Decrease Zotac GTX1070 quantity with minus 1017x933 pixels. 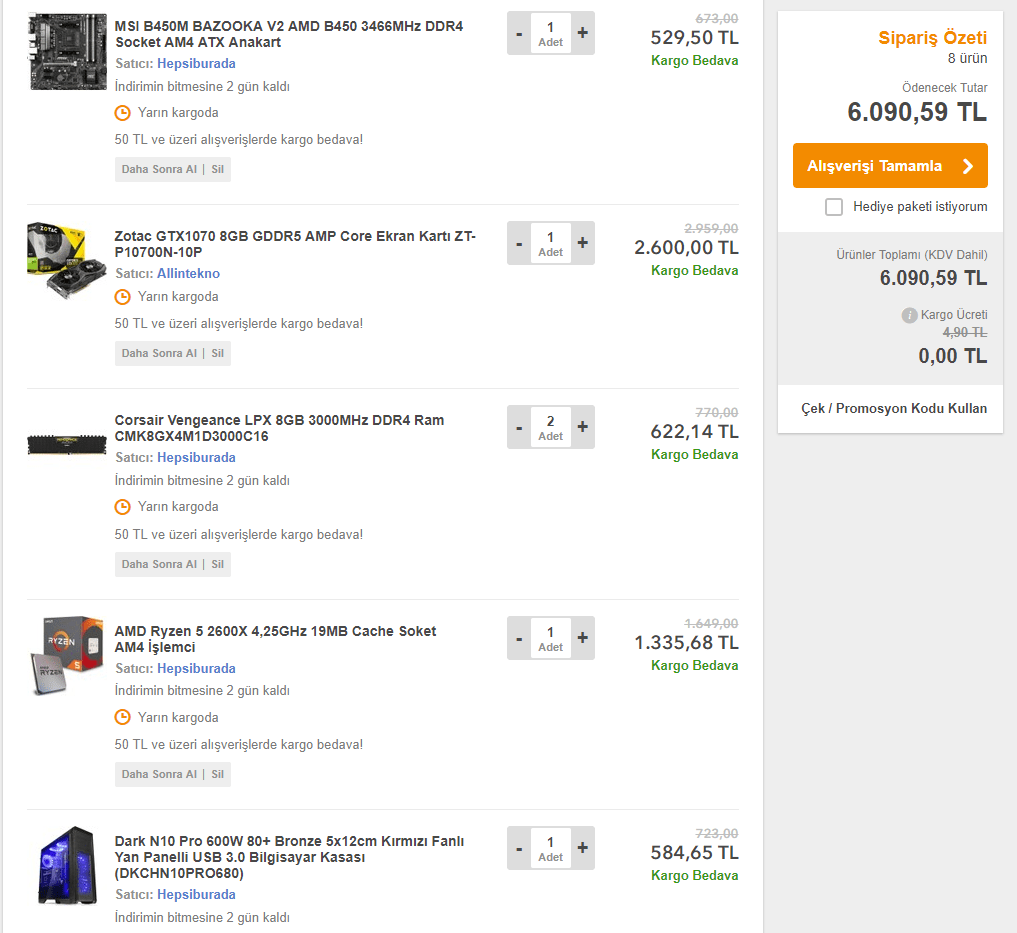point(519,243)
